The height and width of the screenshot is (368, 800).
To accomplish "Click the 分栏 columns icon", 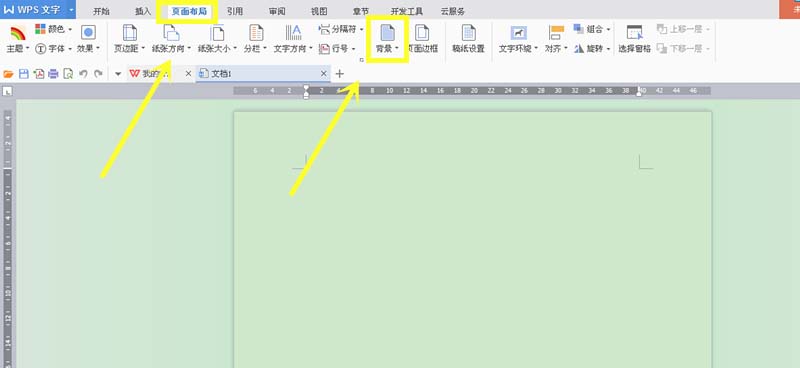I will 256,33.
